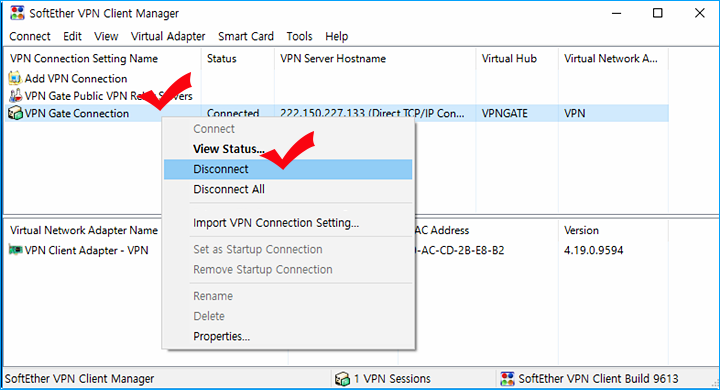Open the Help menu
The width and height of the screenshot is (720, 390).
337,36
